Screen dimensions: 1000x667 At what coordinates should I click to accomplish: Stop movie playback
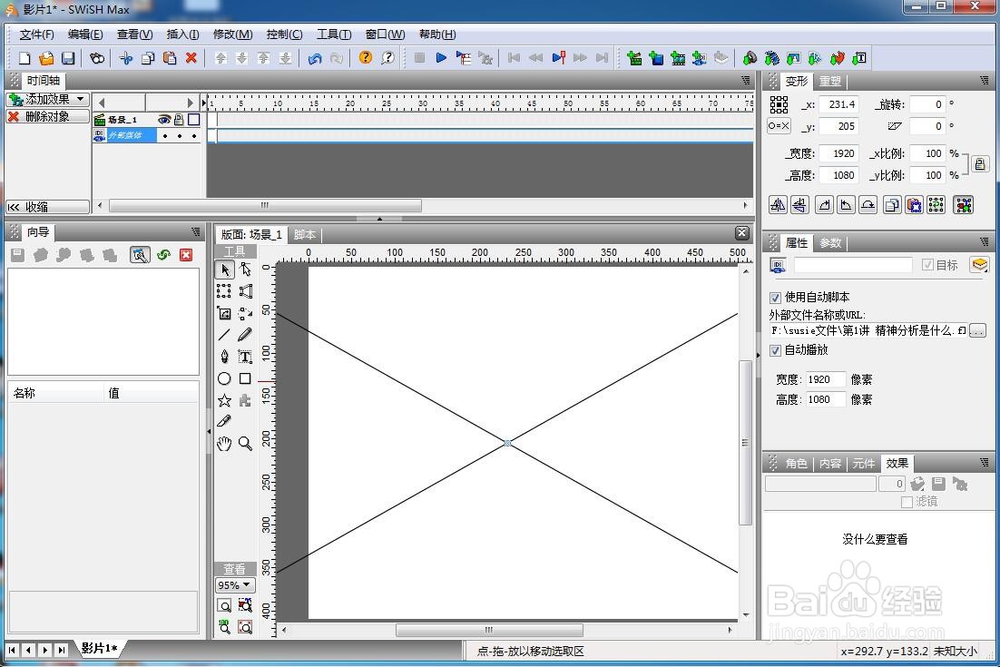pos(420,58)
